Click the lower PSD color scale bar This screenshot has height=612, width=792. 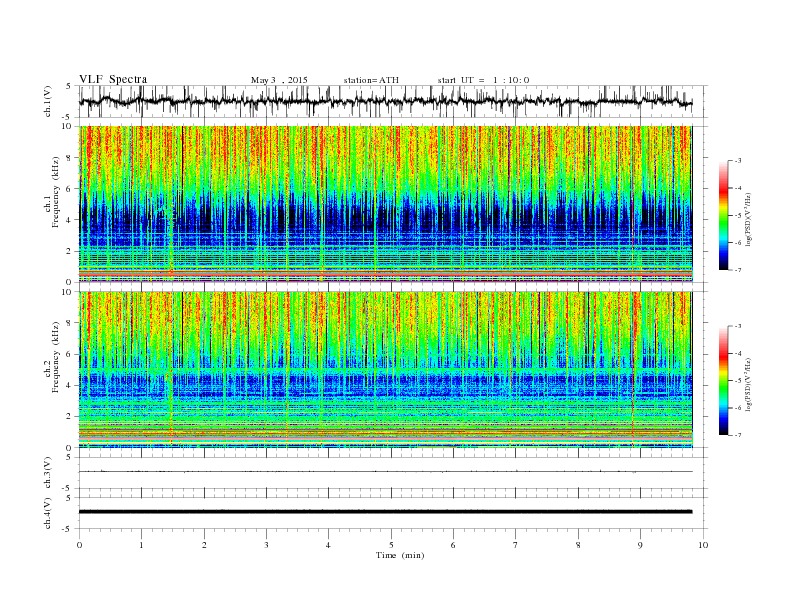(x=723, y=381)
